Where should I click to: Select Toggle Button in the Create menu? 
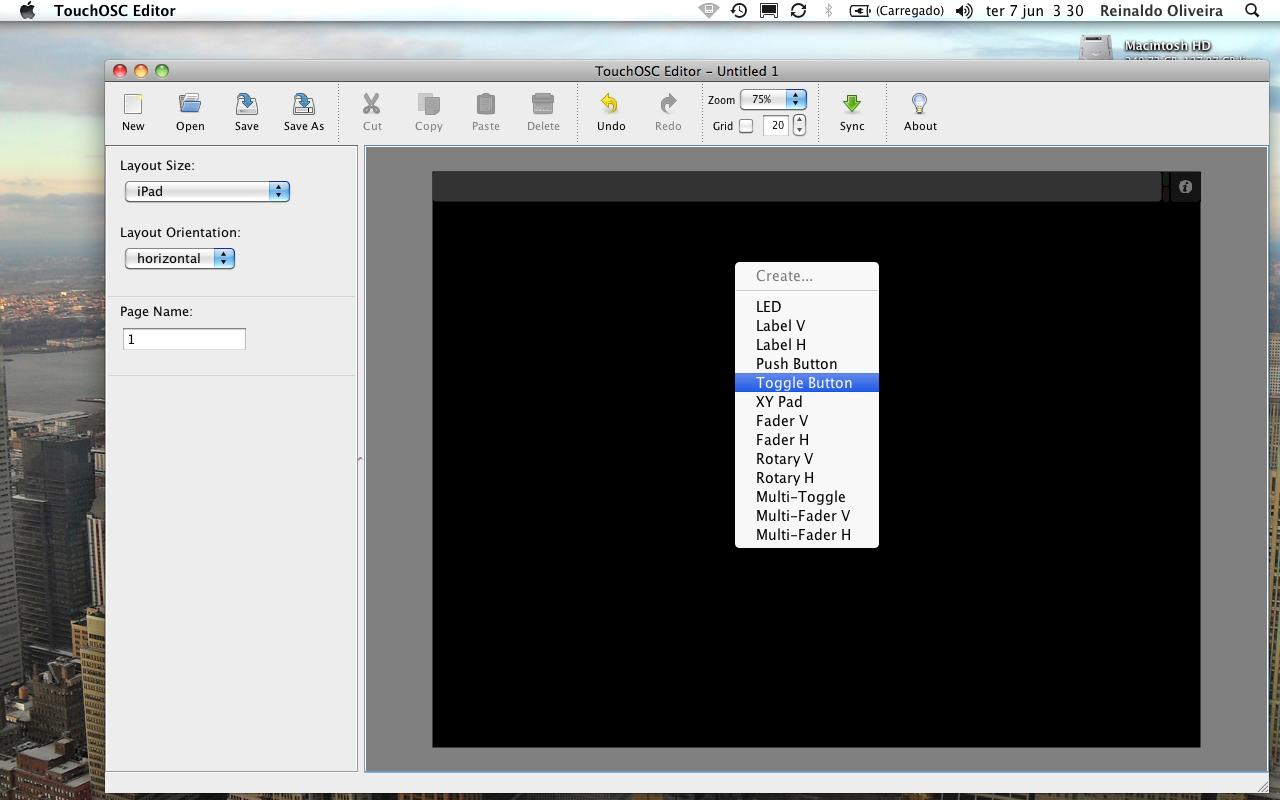807,383
